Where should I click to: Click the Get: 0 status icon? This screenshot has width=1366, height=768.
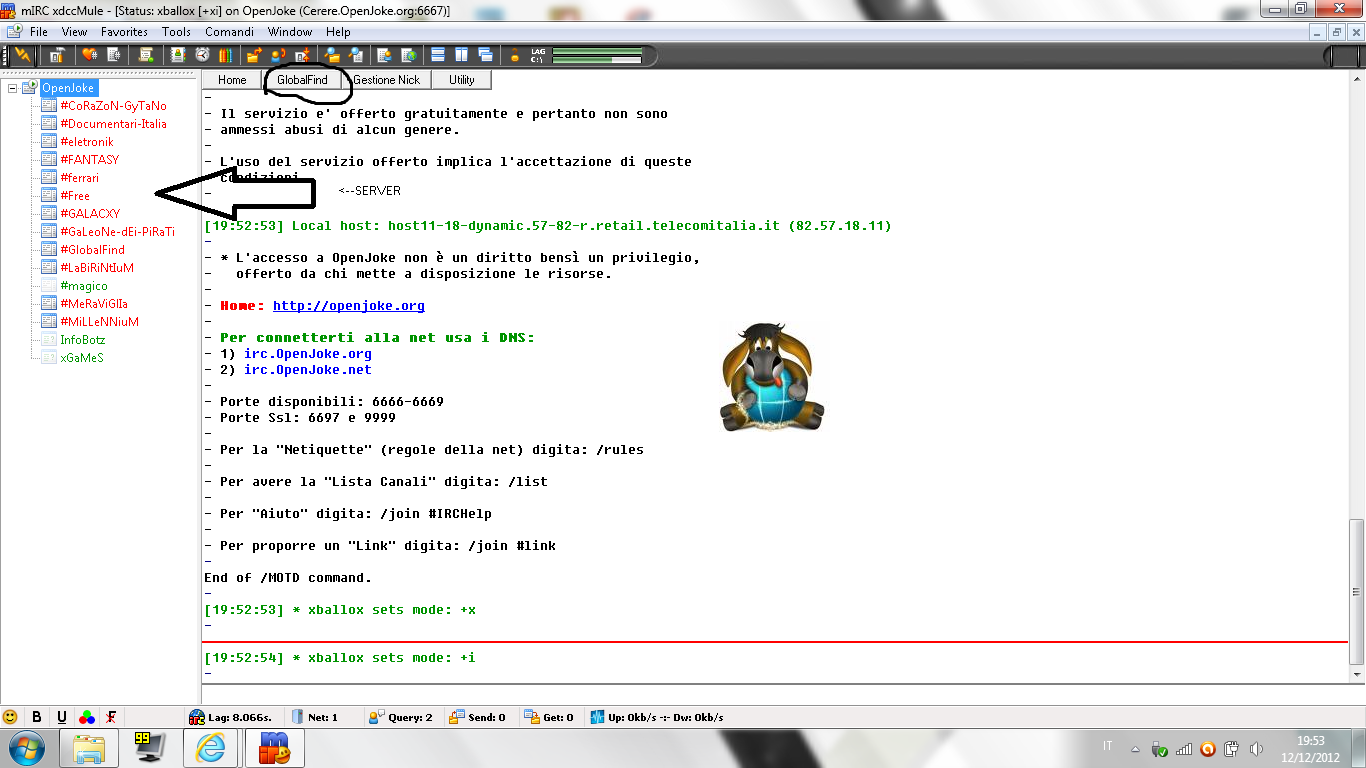(x=531, y=717)
